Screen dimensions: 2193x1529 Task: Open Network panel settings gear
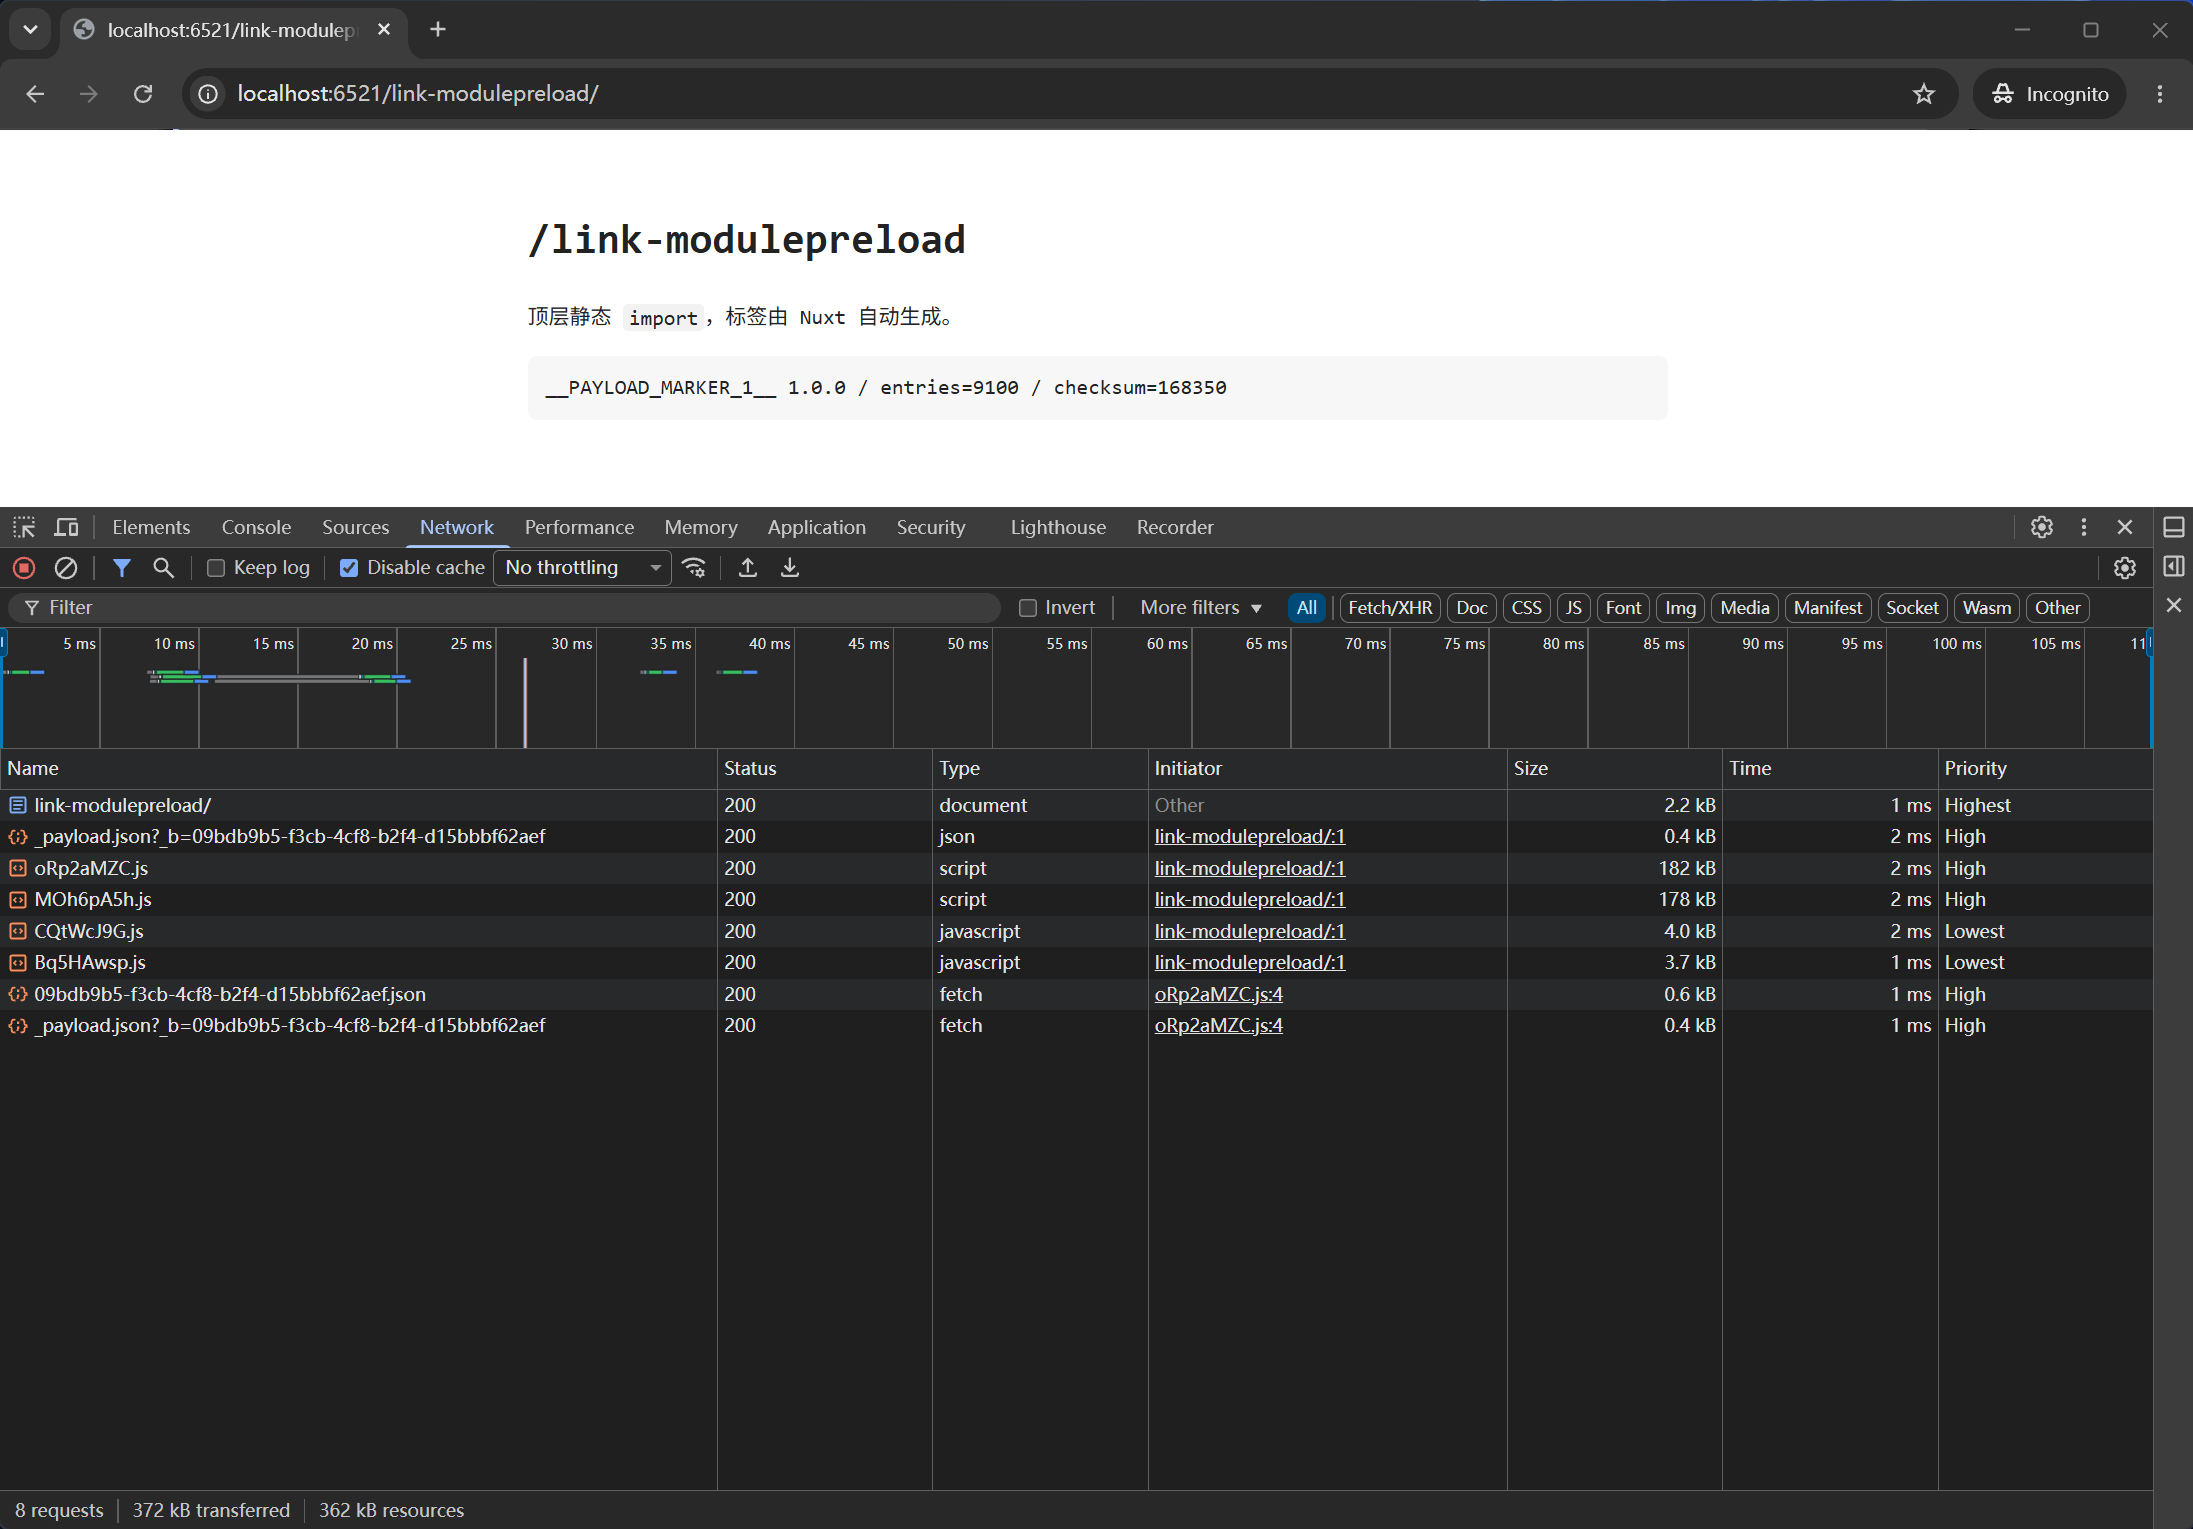[x=2125, y=568]
